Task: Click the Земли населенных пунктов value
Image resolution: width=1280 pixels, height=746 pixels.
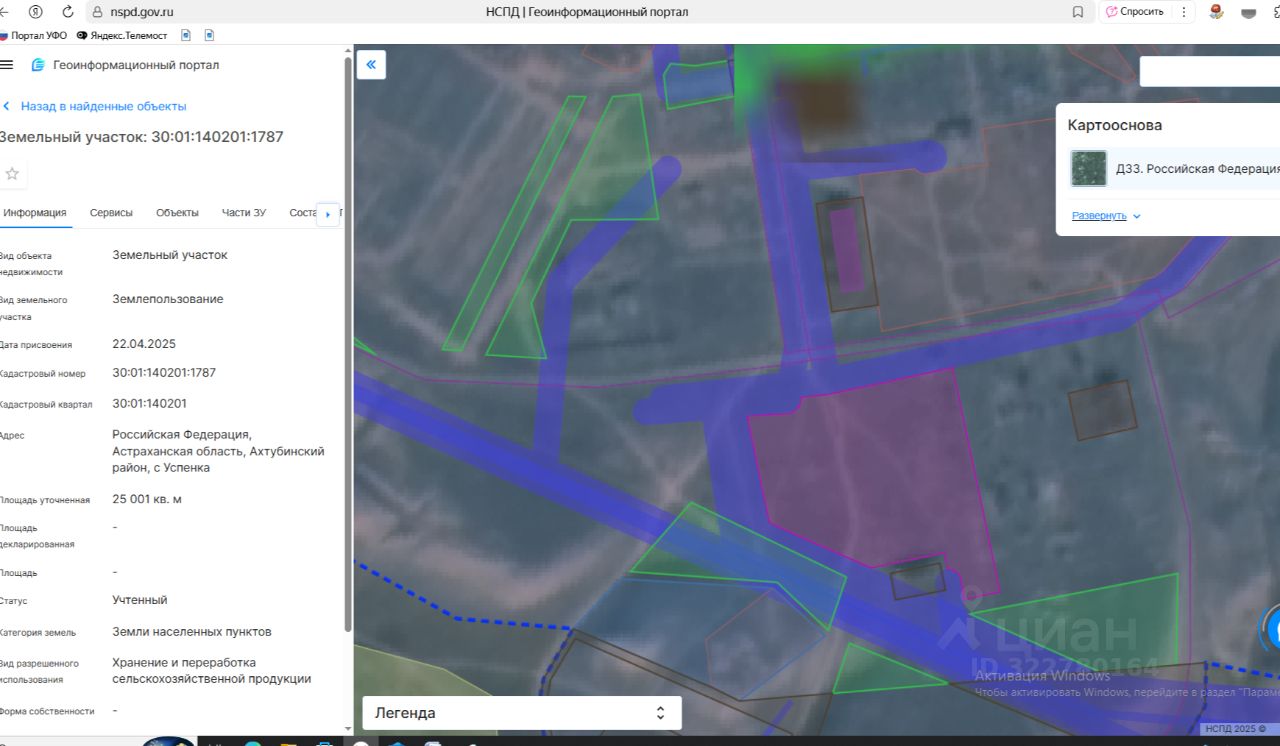Action: point(192,632)
